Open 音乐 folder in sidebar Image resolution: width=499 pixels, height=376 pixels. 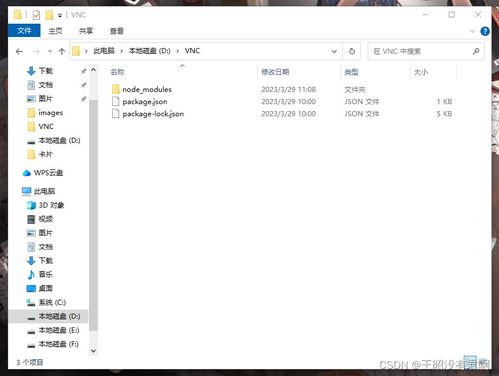46,274
